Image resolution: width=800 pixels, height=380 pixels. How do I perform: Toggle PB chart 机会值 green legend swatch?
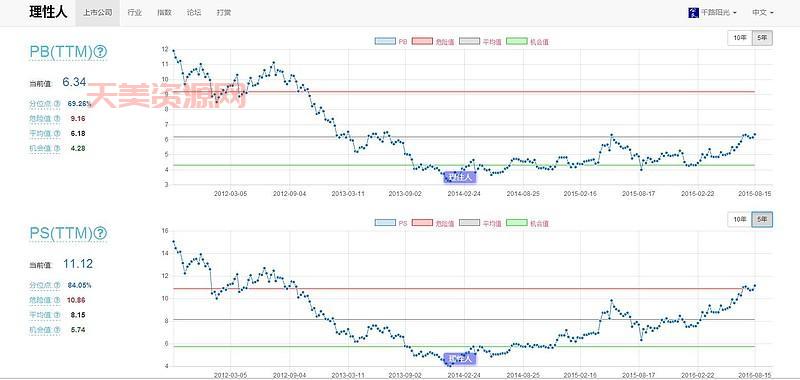click(517, 41)
